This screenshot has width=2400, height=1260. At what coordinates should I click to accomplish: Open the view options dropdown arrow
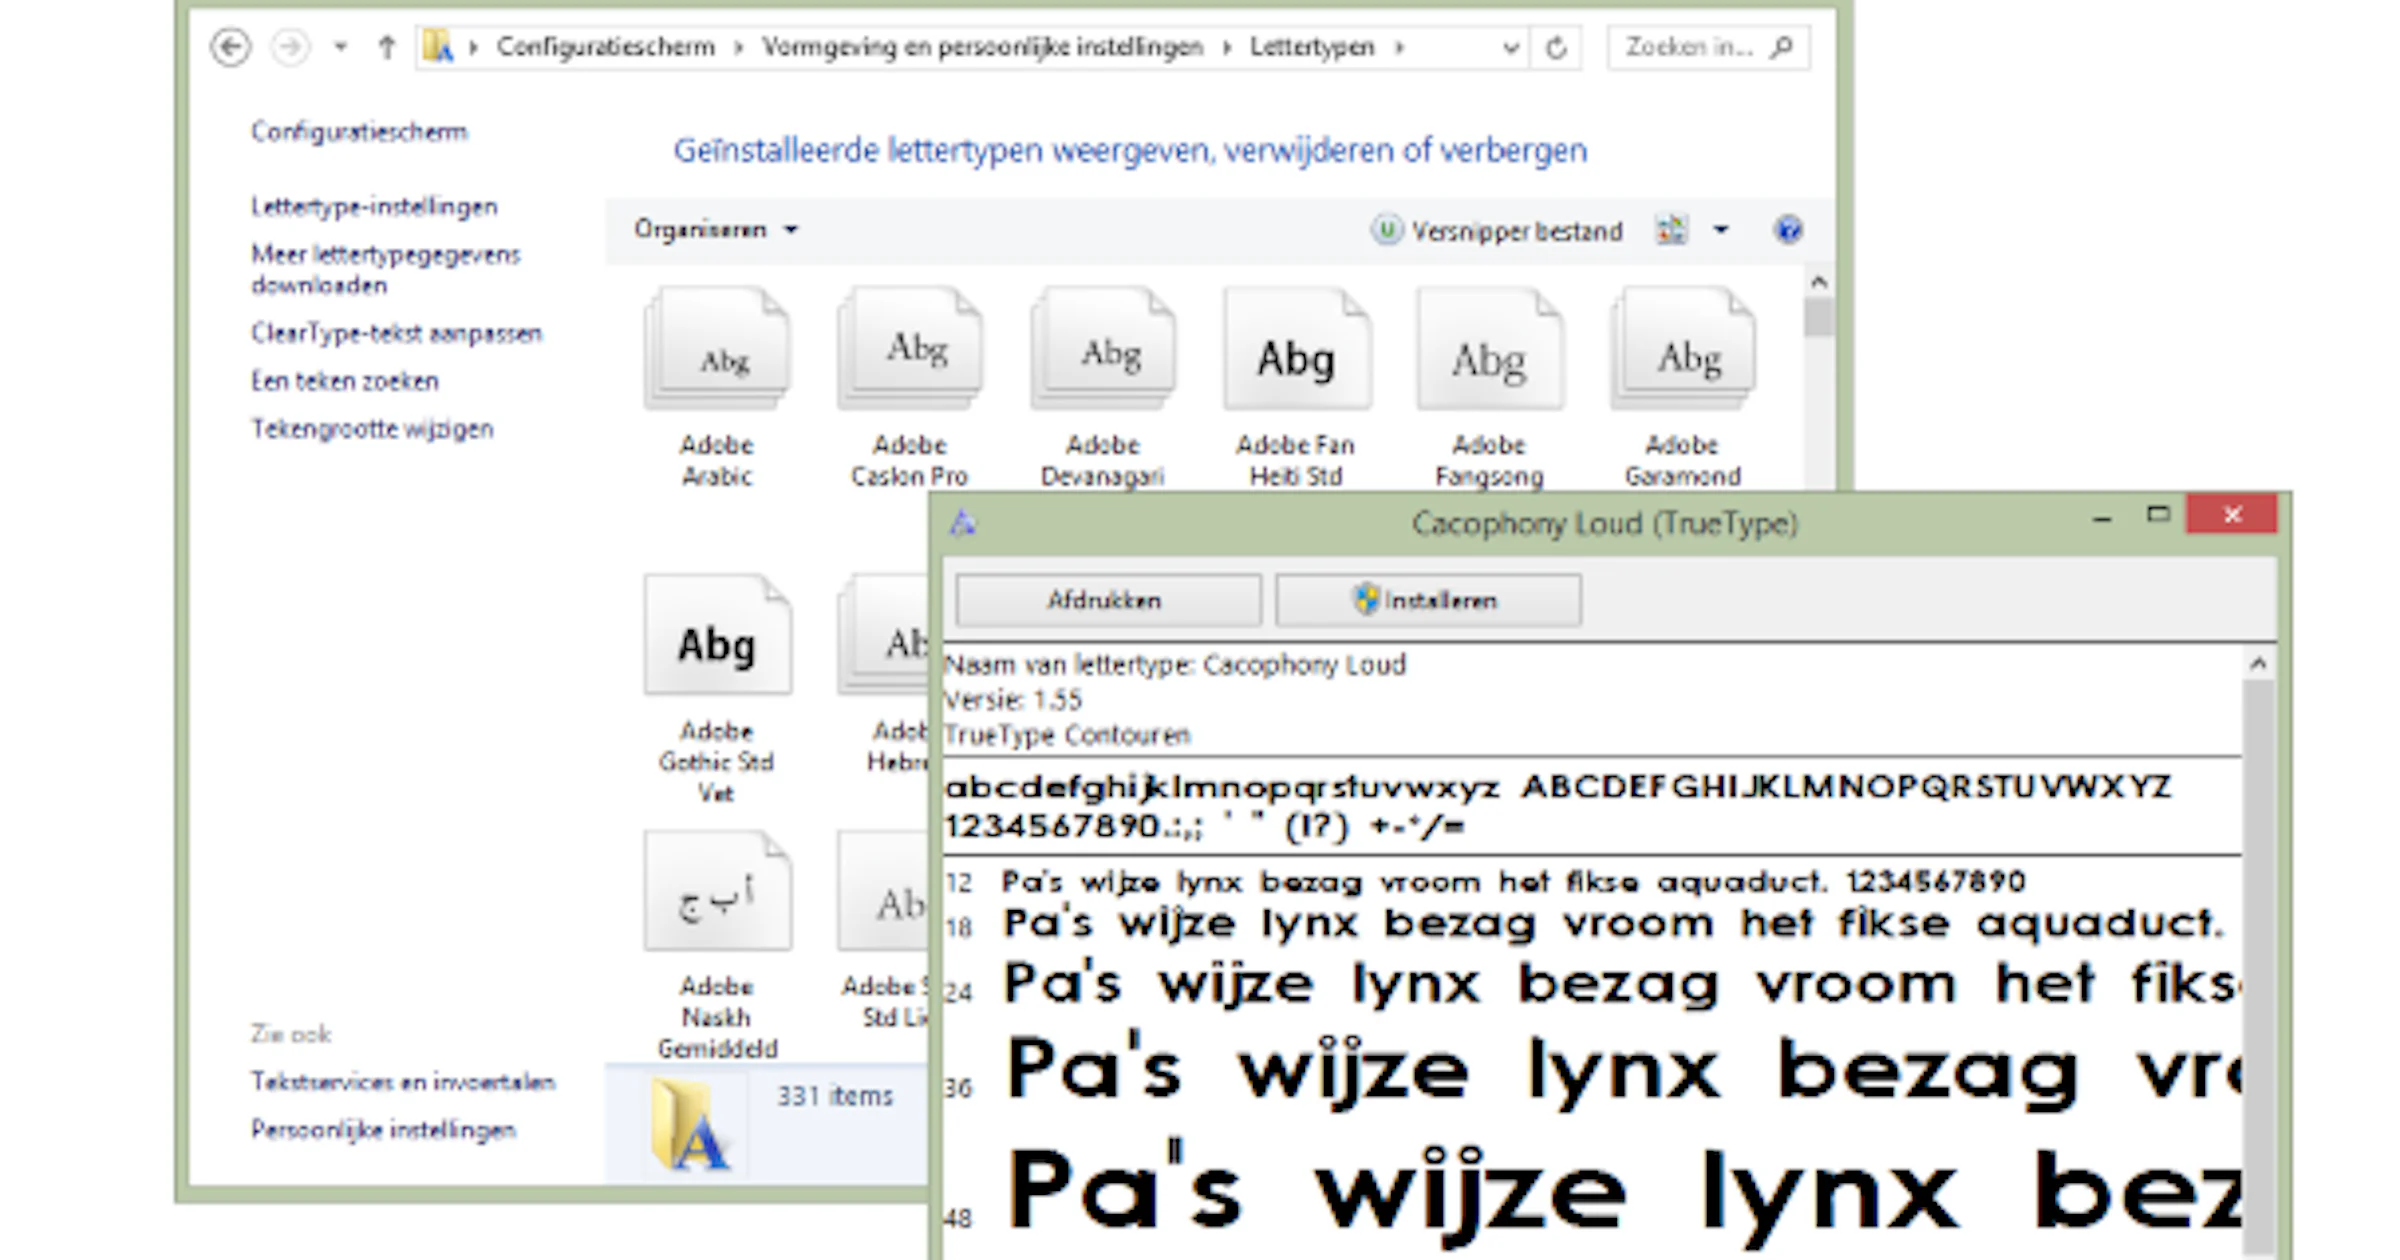(1721, 230)
